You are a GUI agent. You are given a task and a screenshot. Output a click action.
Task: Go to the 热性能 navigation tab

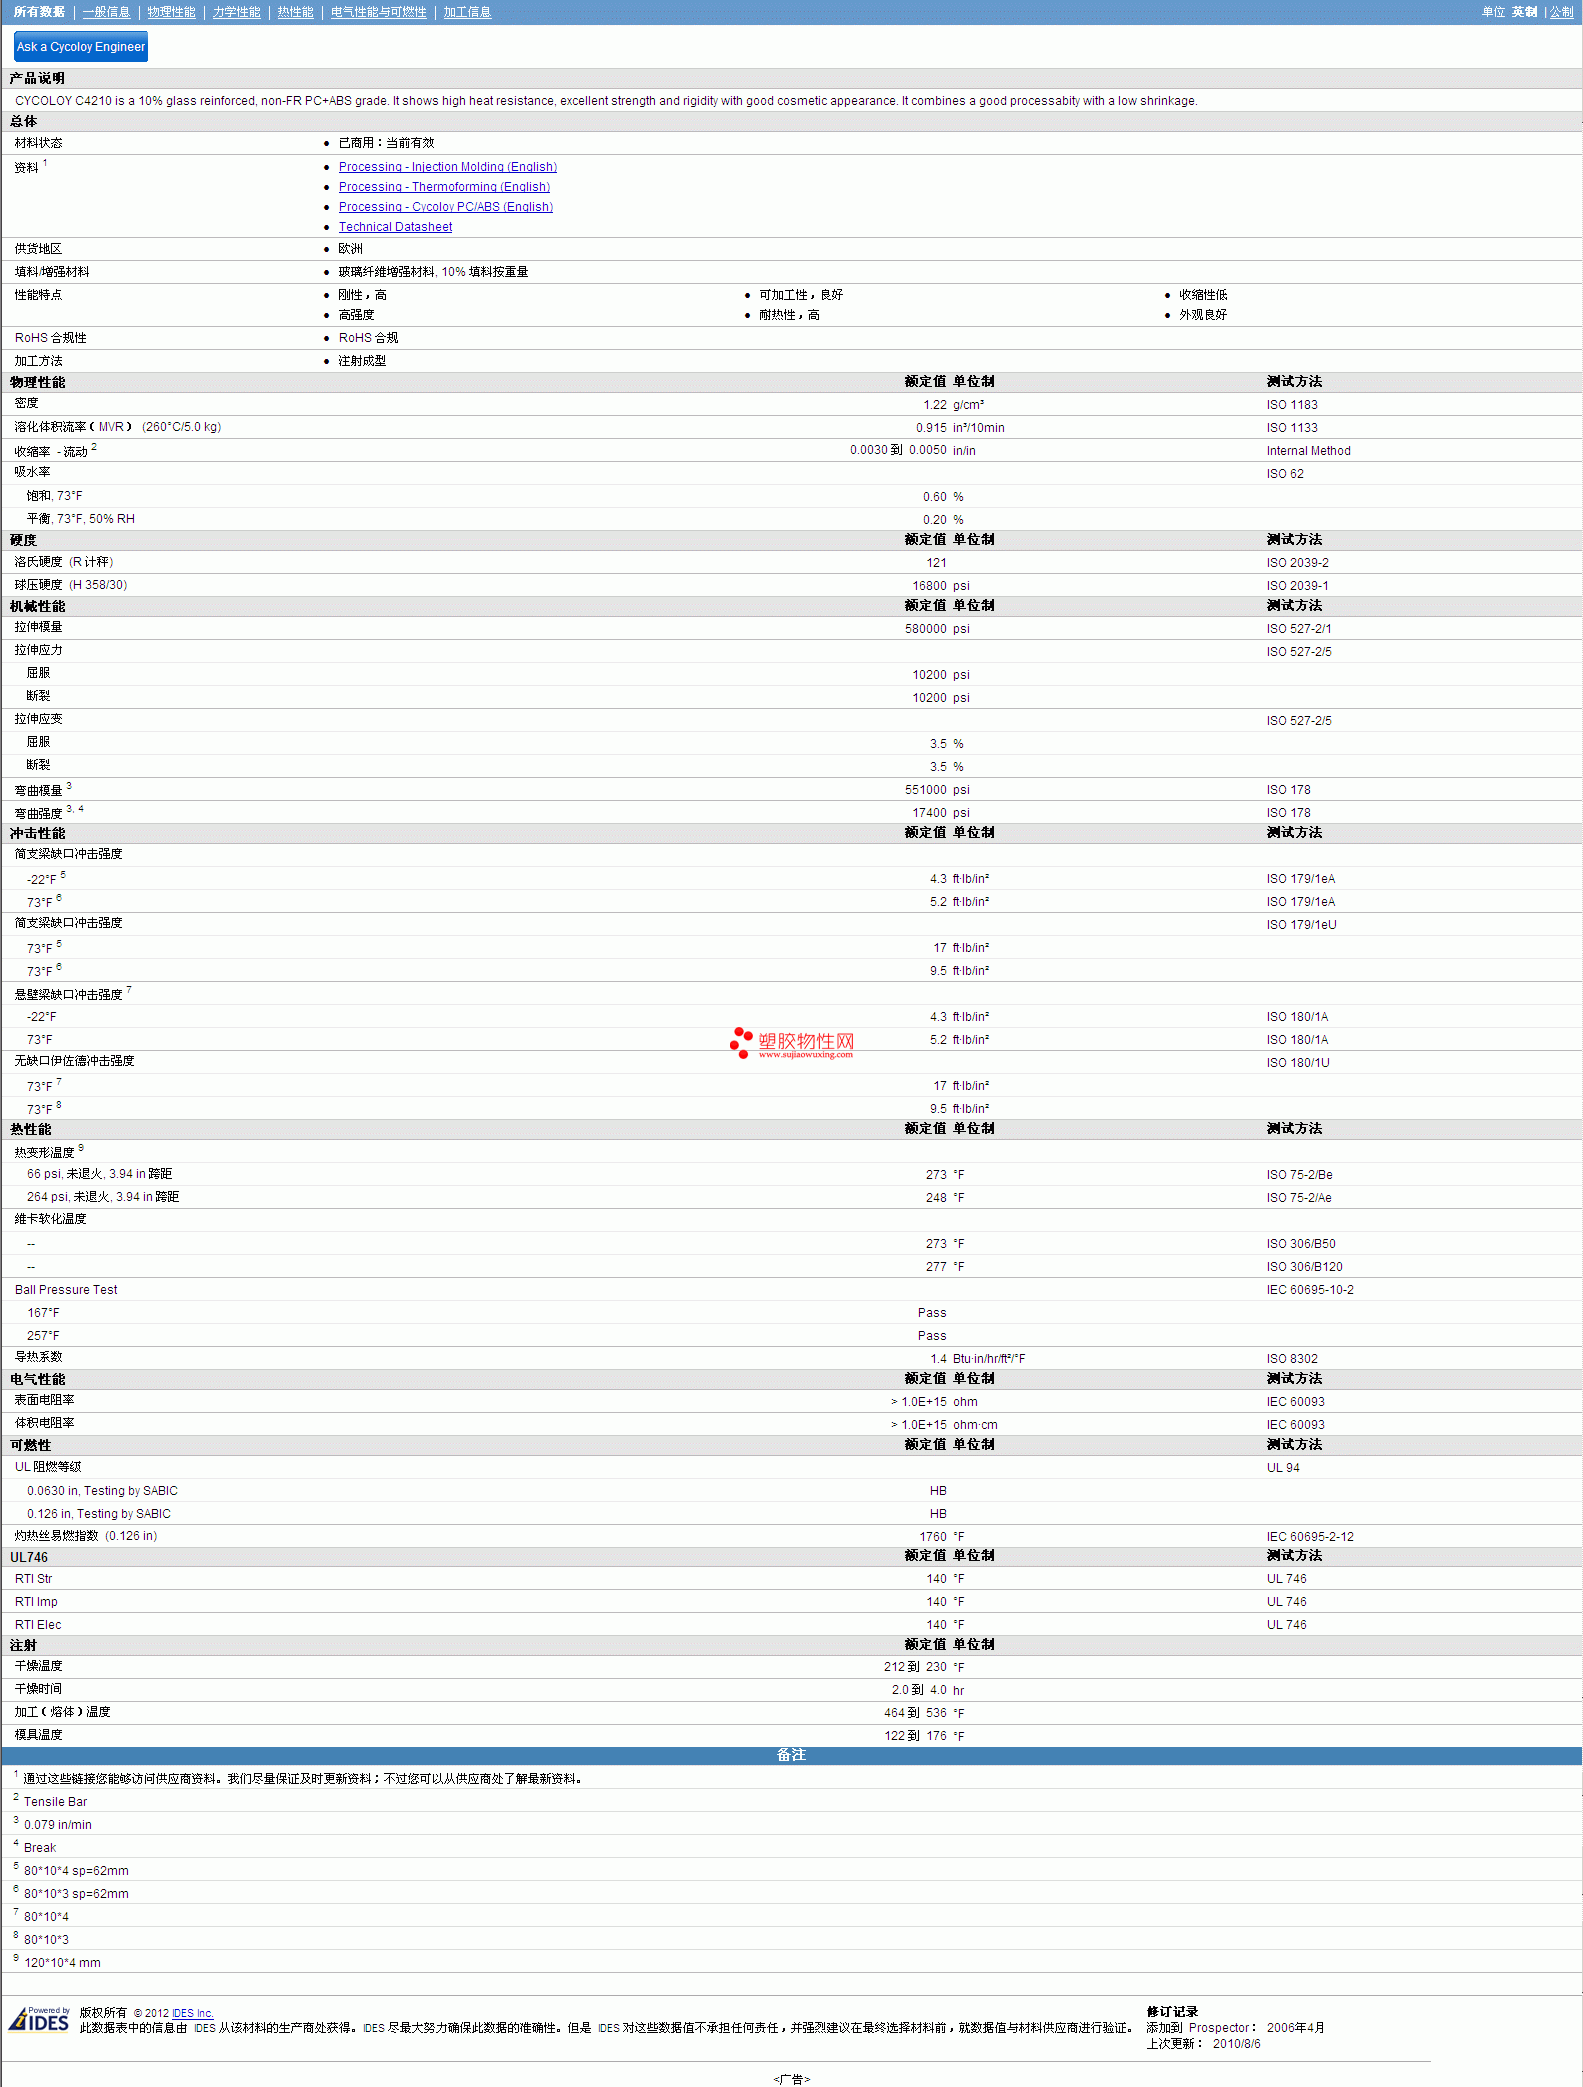click(x=295, y=12)
